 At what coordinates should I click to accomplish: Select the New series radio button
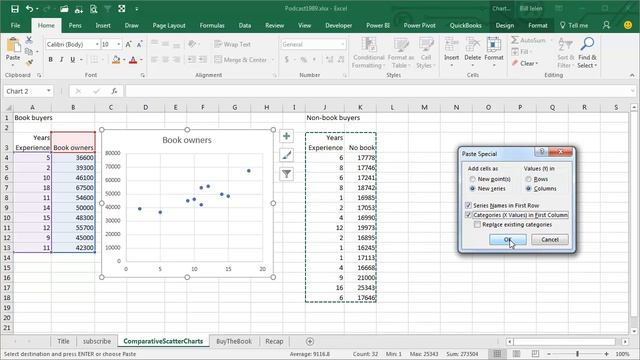[x=472, y=189]
